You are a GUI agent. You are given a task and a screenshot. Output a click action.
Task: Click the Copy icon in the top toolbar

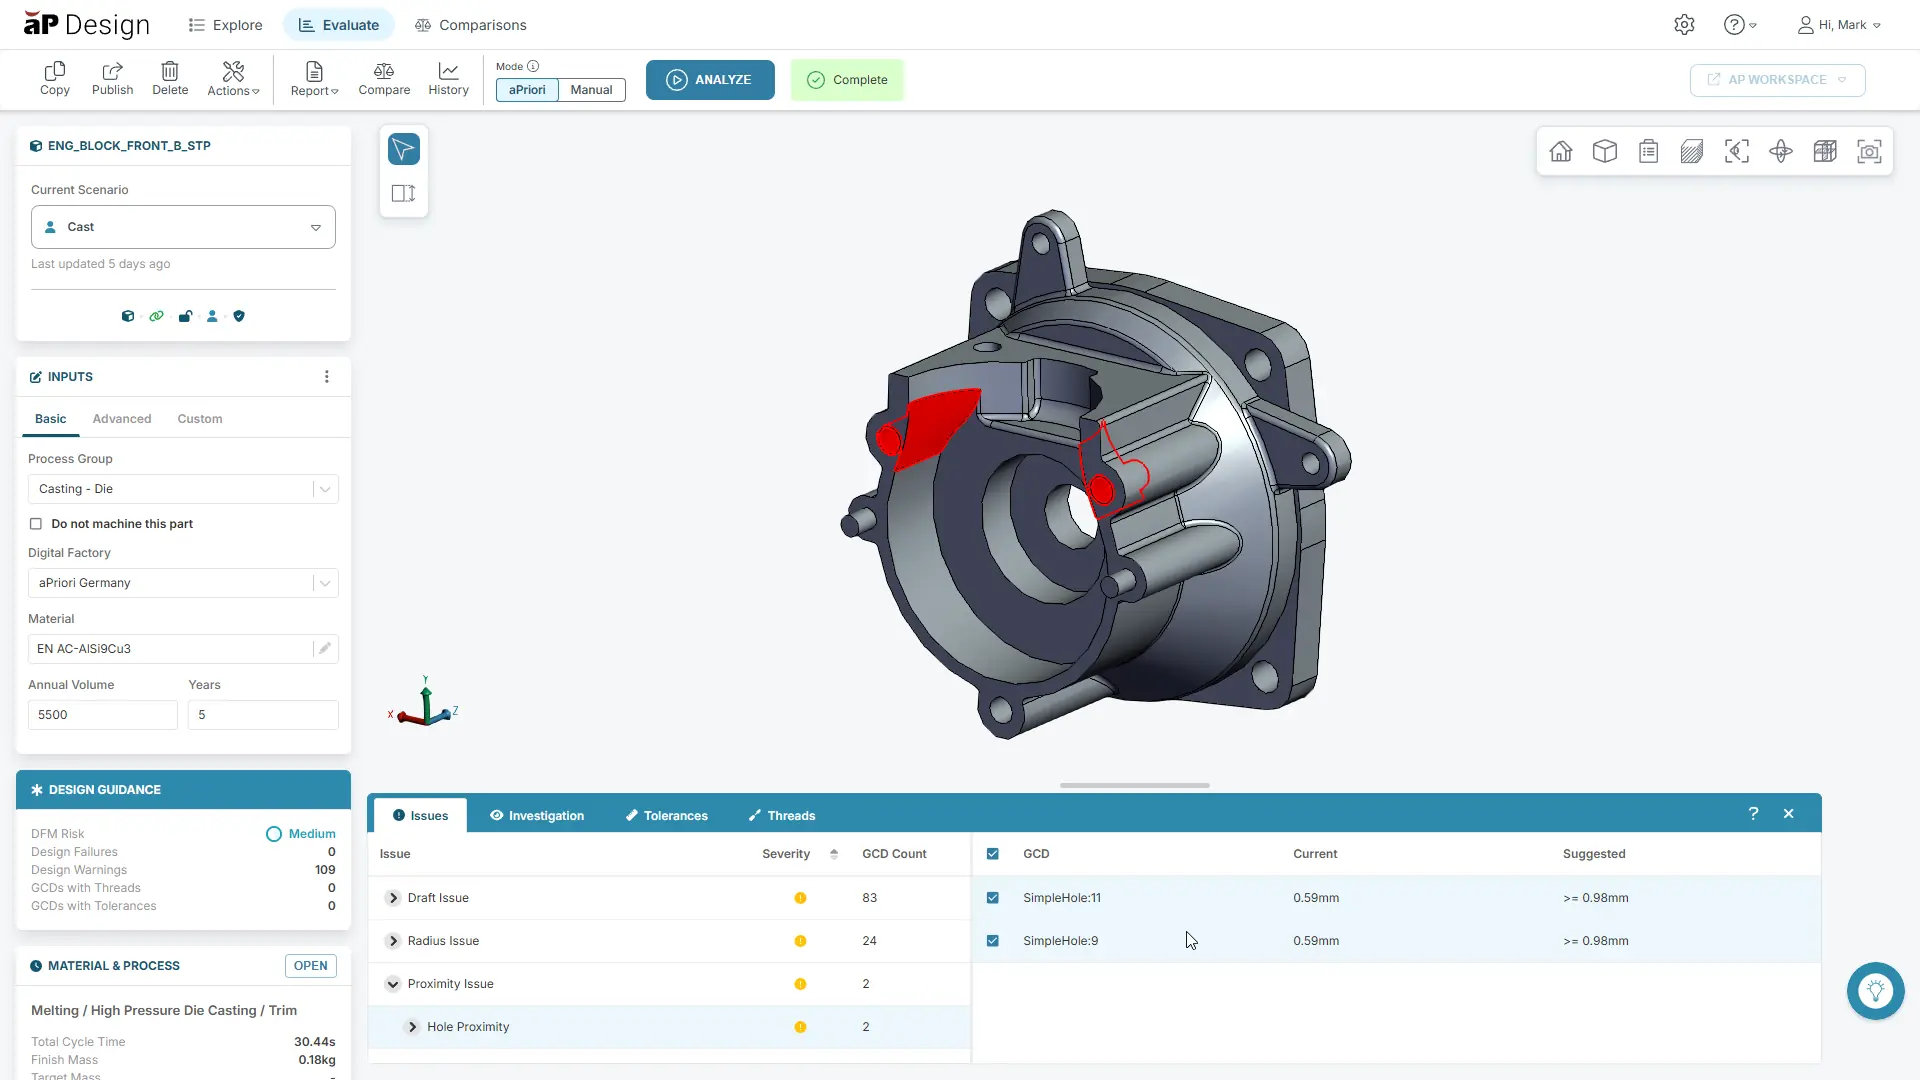tap(55, 79)
